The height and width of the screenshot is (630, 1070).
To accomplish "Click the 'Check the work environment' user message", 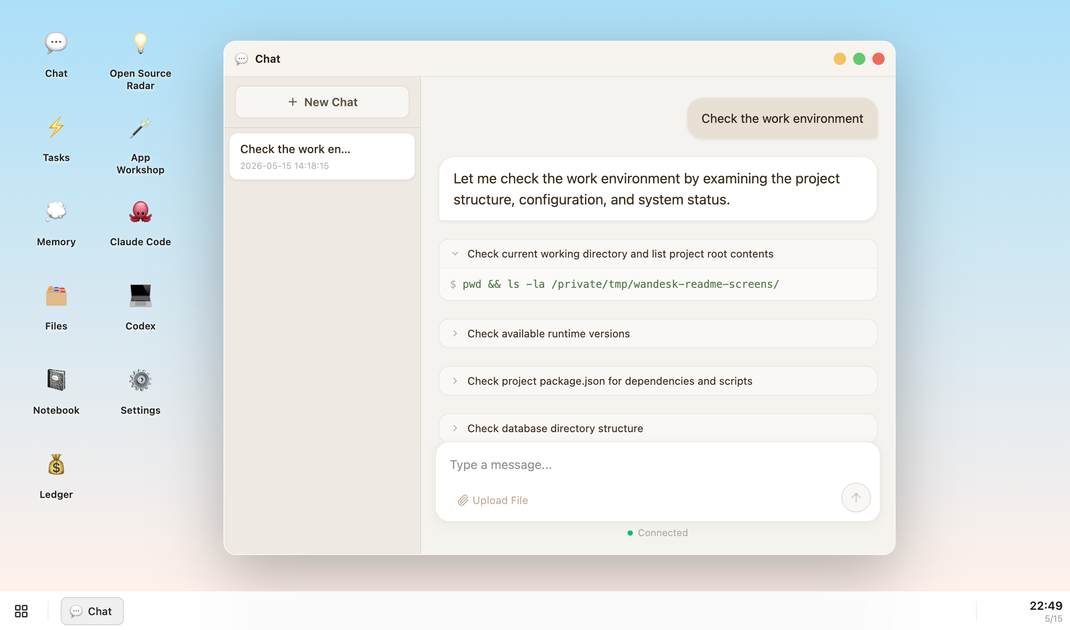I will 782,119.
